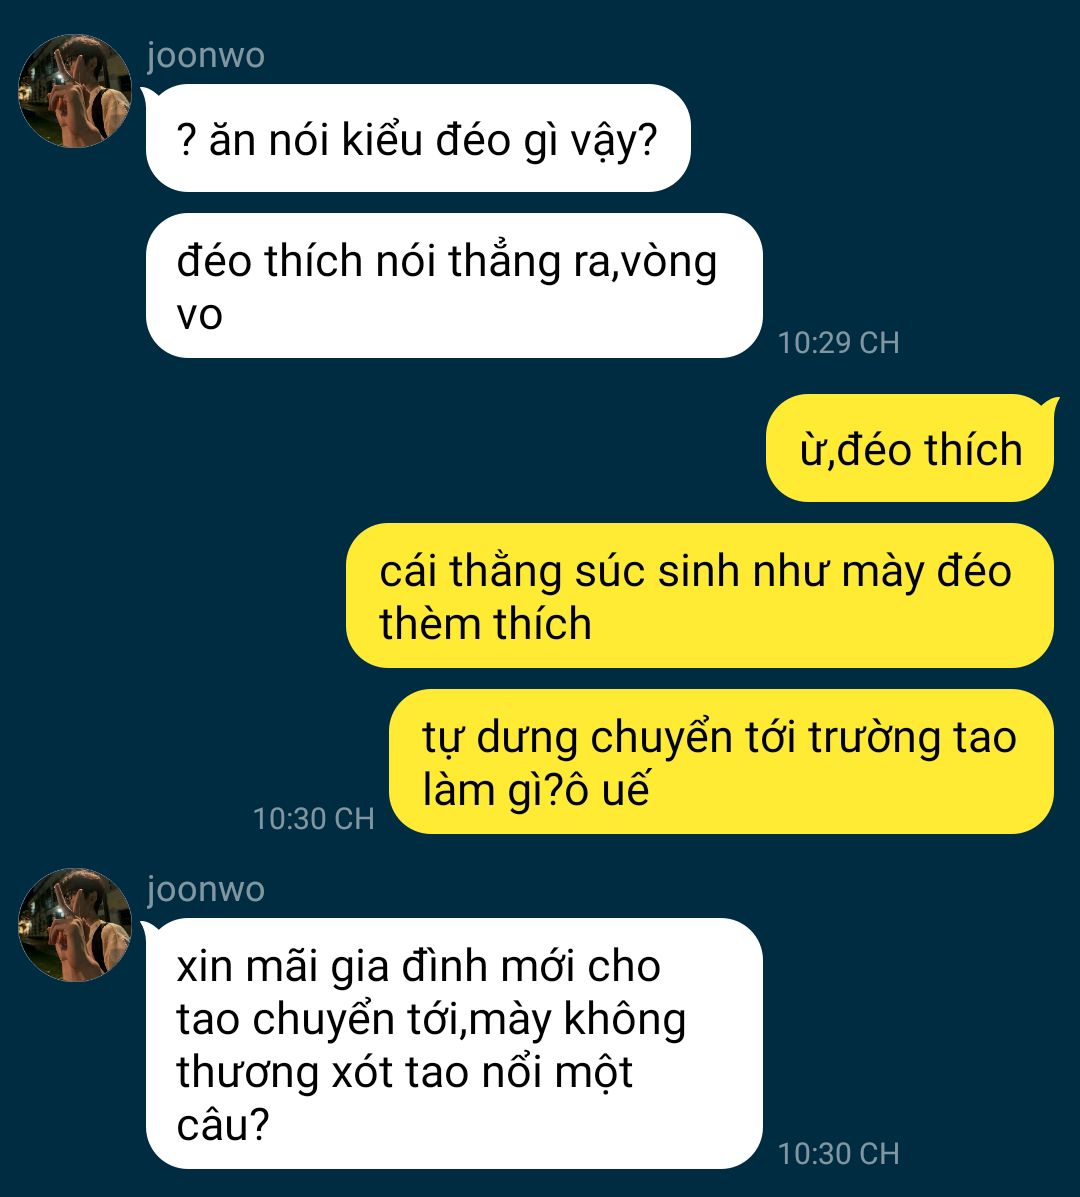This screenshot has width=1080, height=1197.
Task: Open joonwo's top profile avatar
Action: (x=75, y=91)
